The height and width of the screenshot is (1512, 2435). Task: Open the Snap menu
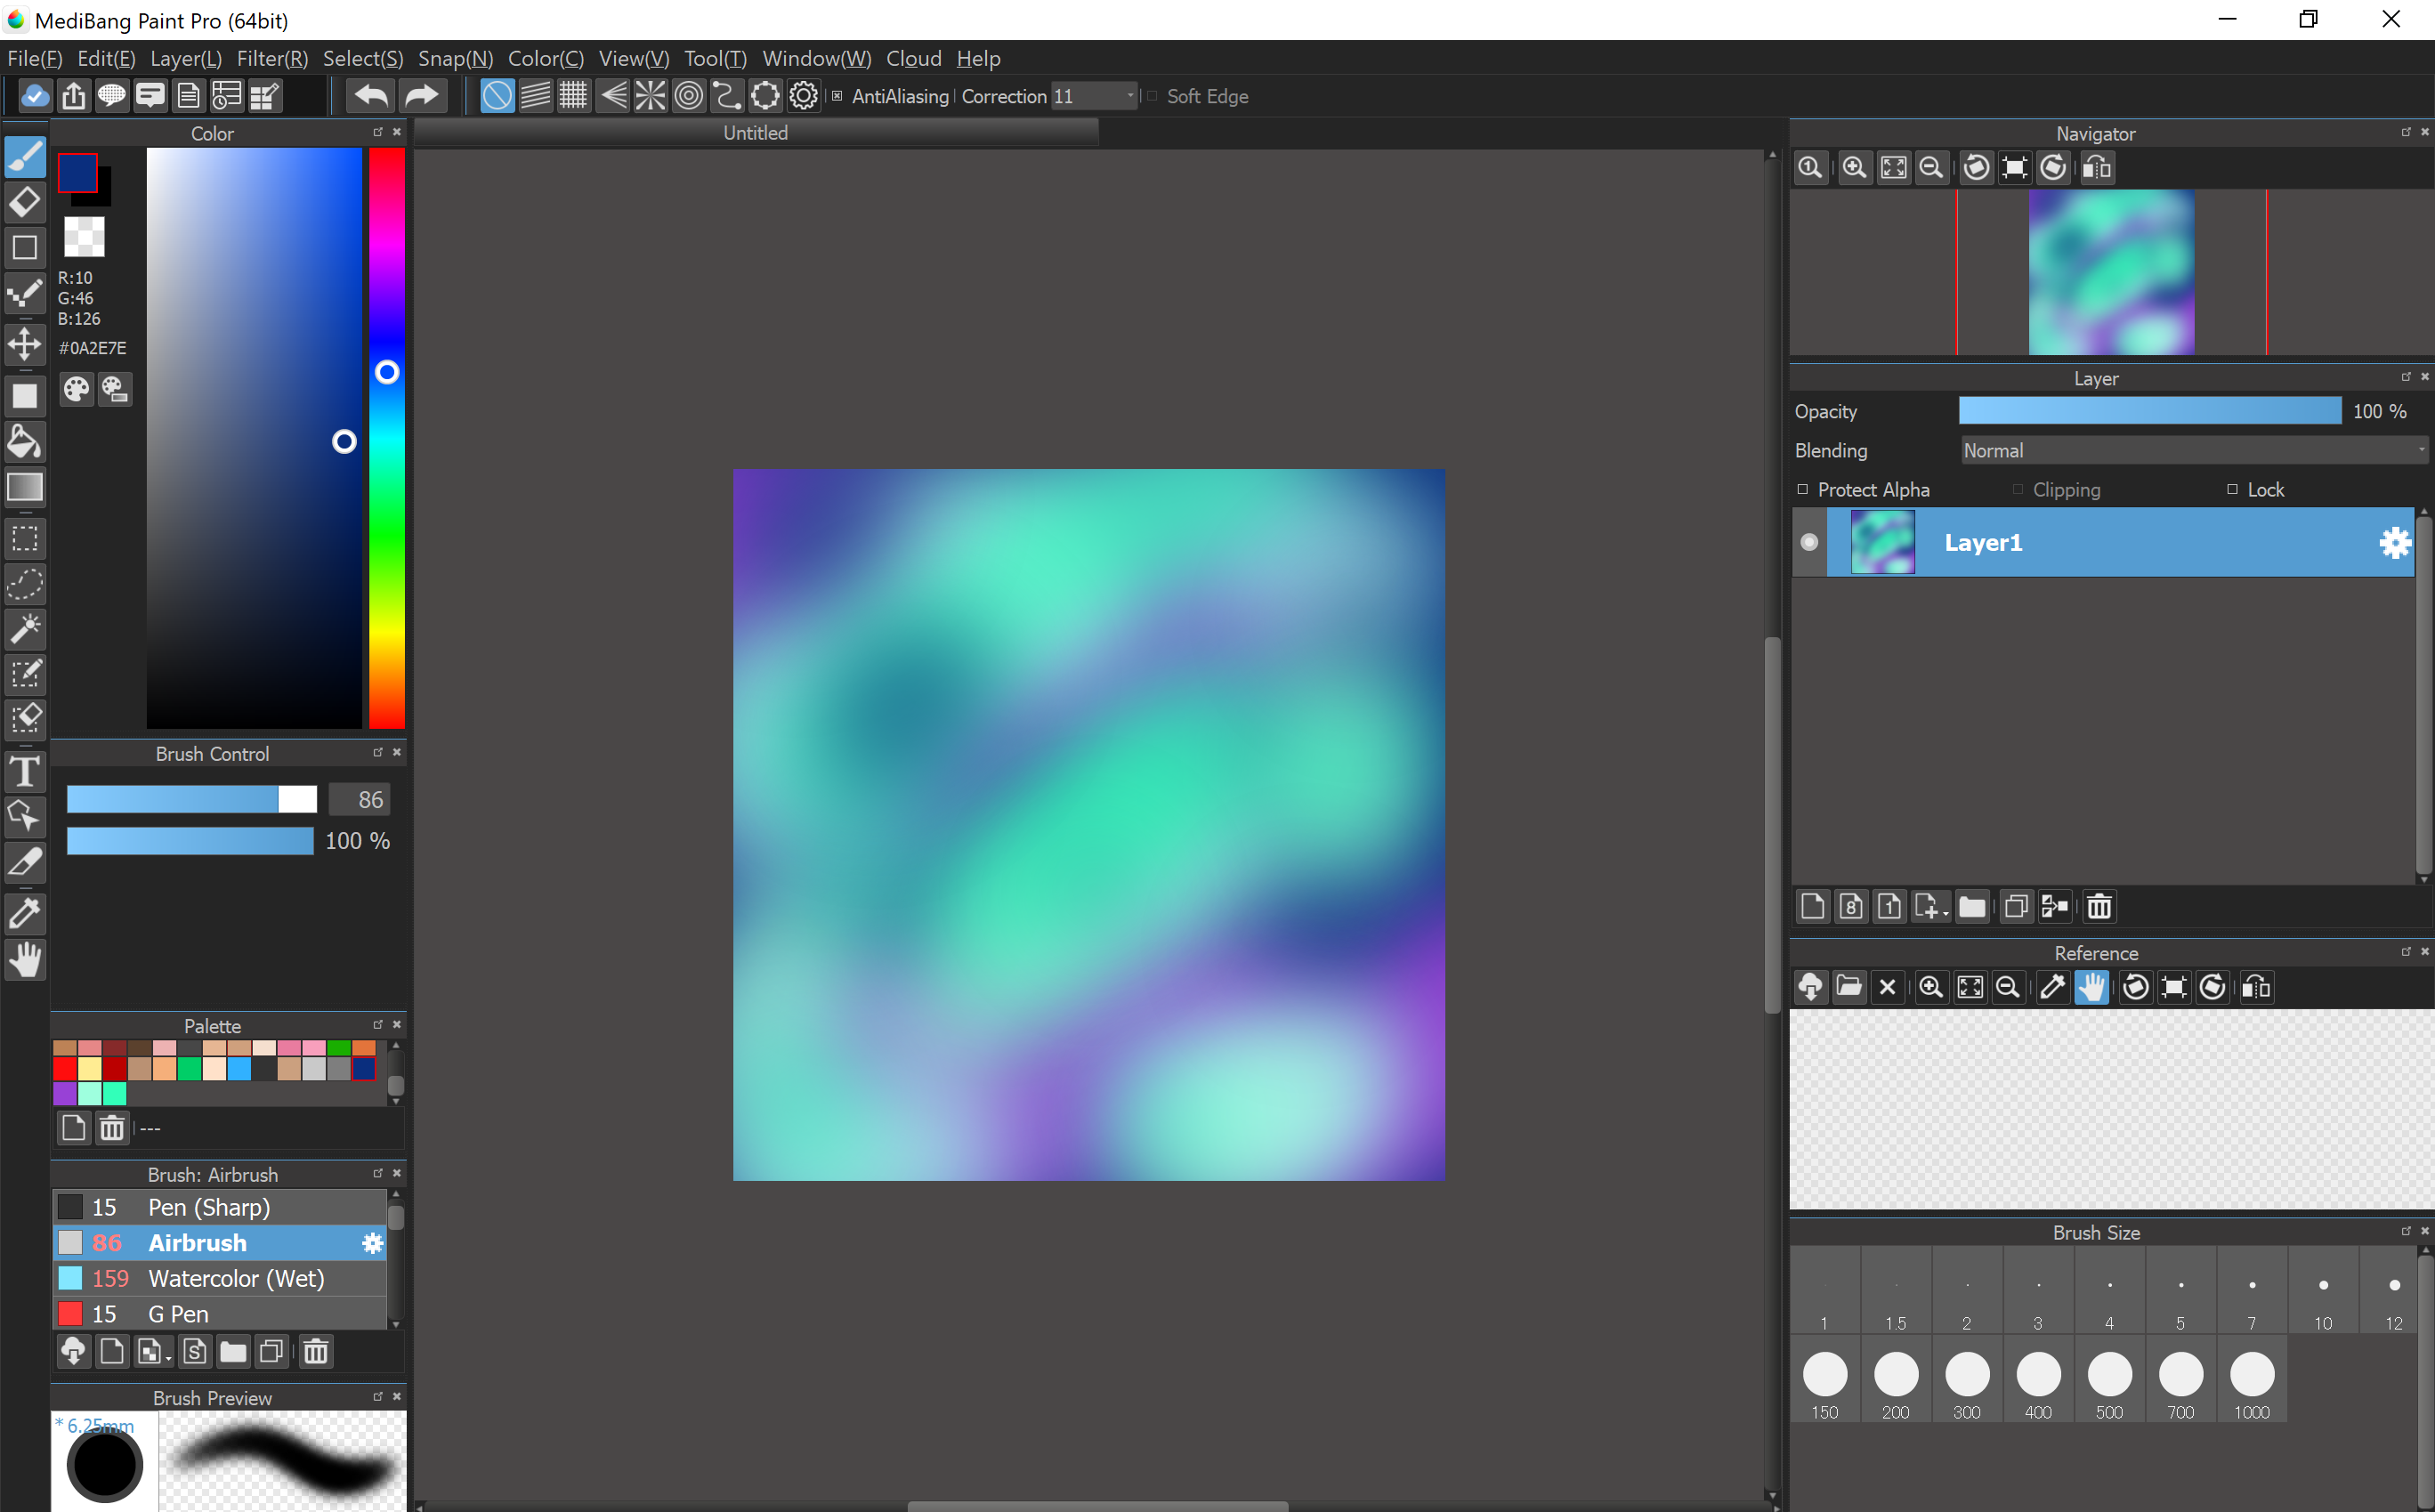[455, 59]
